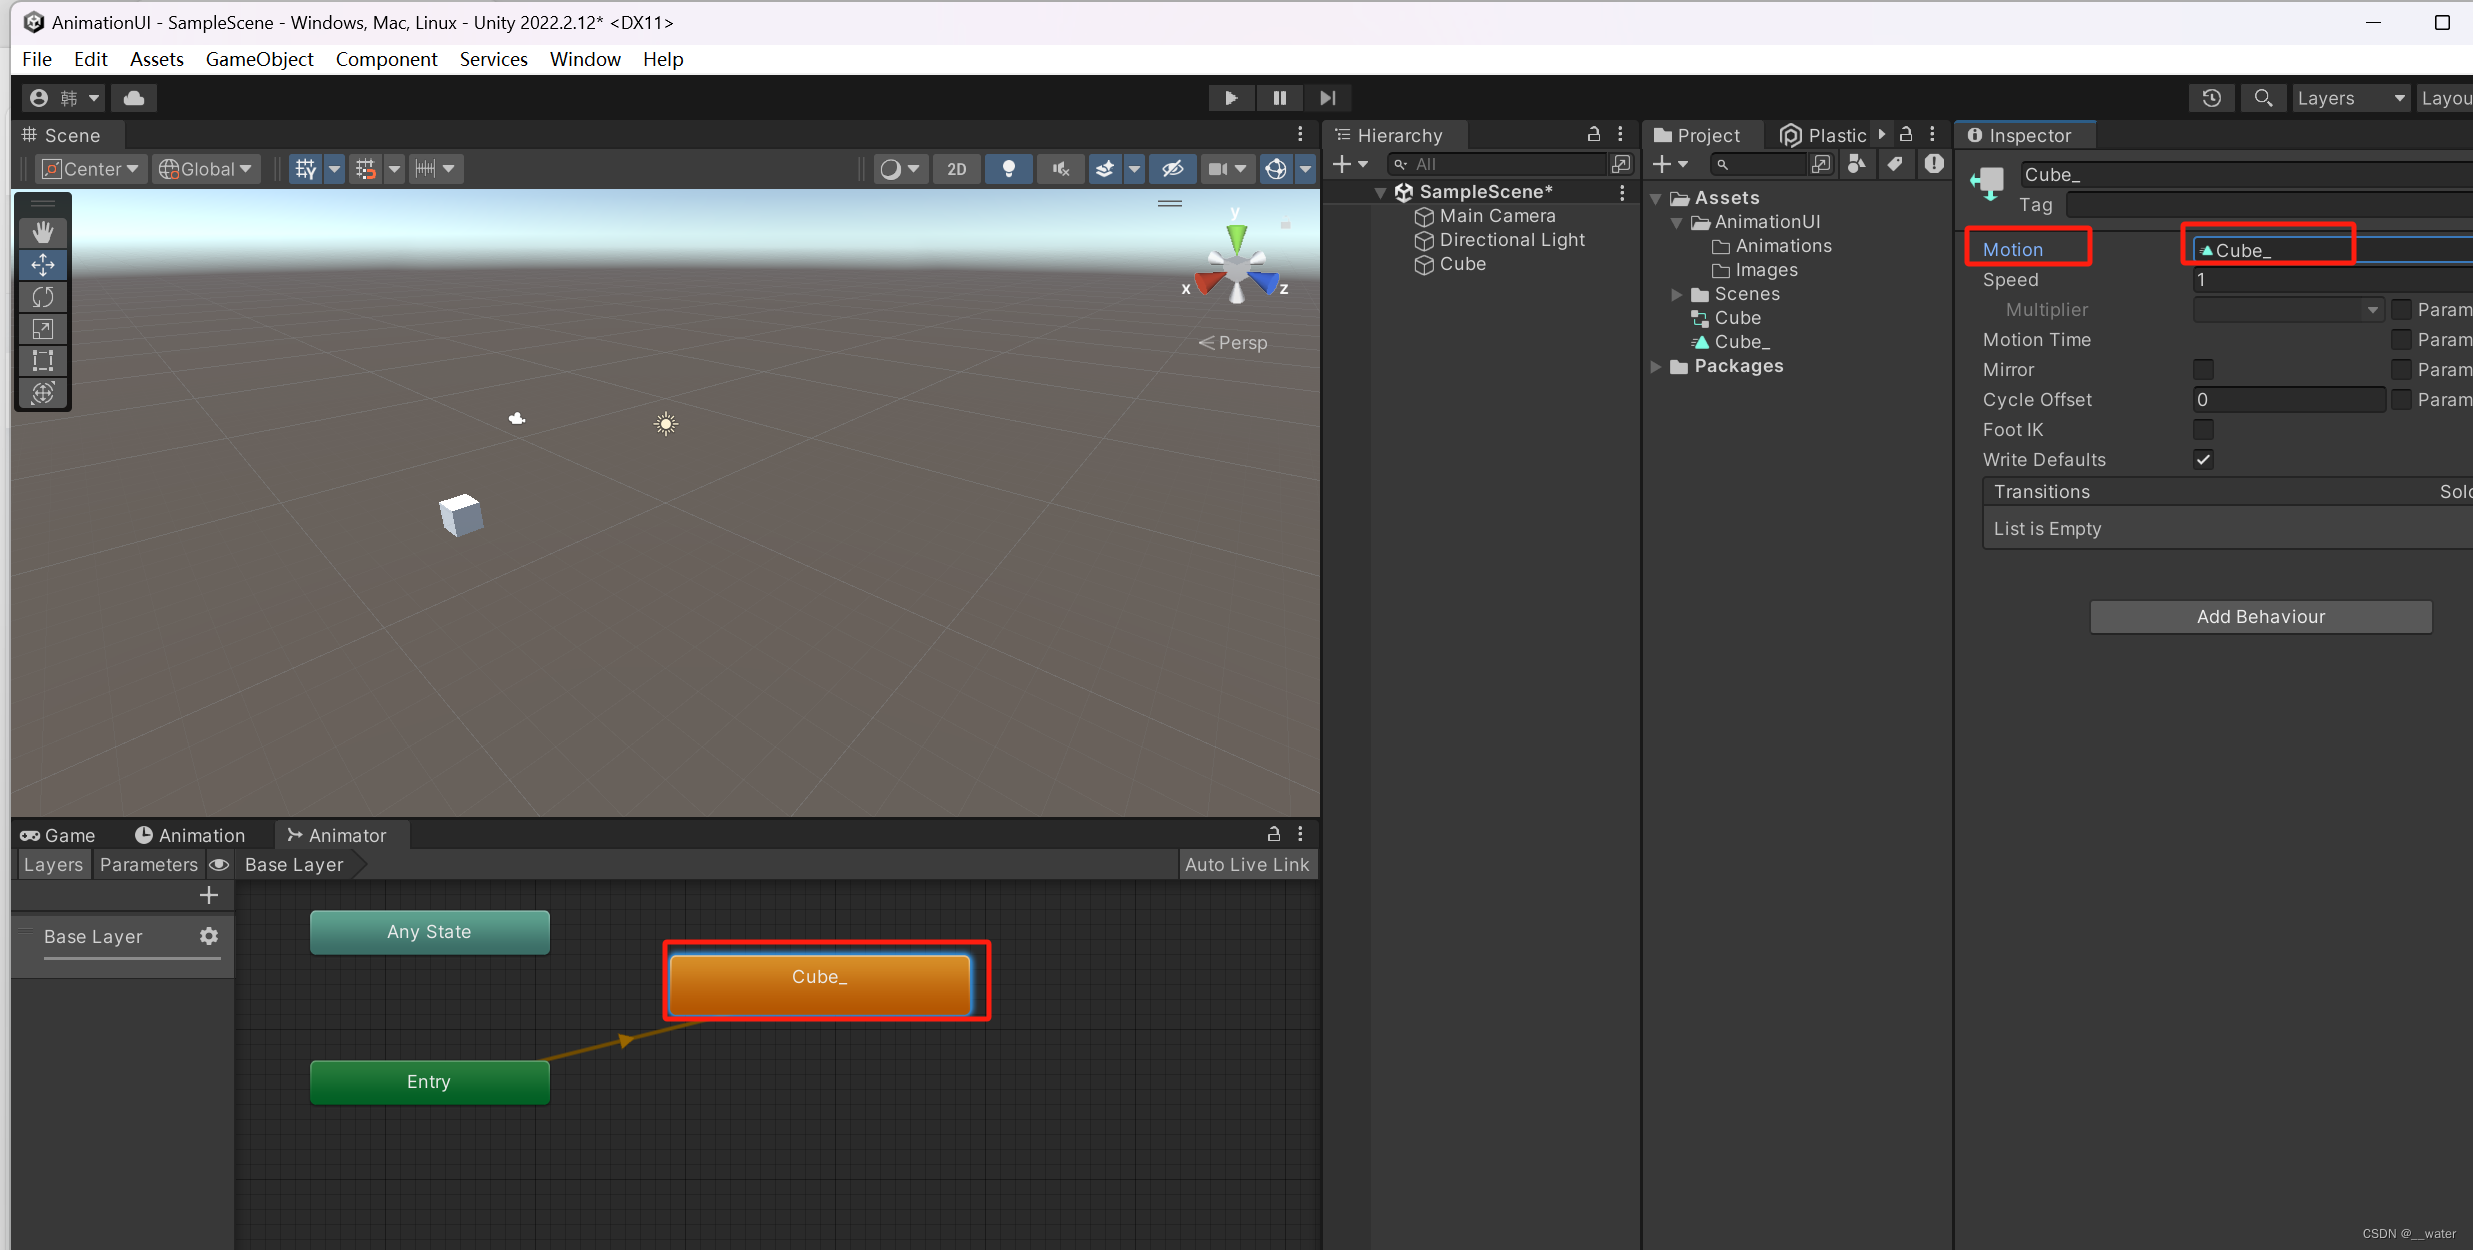Select the Cube_ animation clip asset
Screen dimensions: 2473x1250
(x=1741, y=342)
